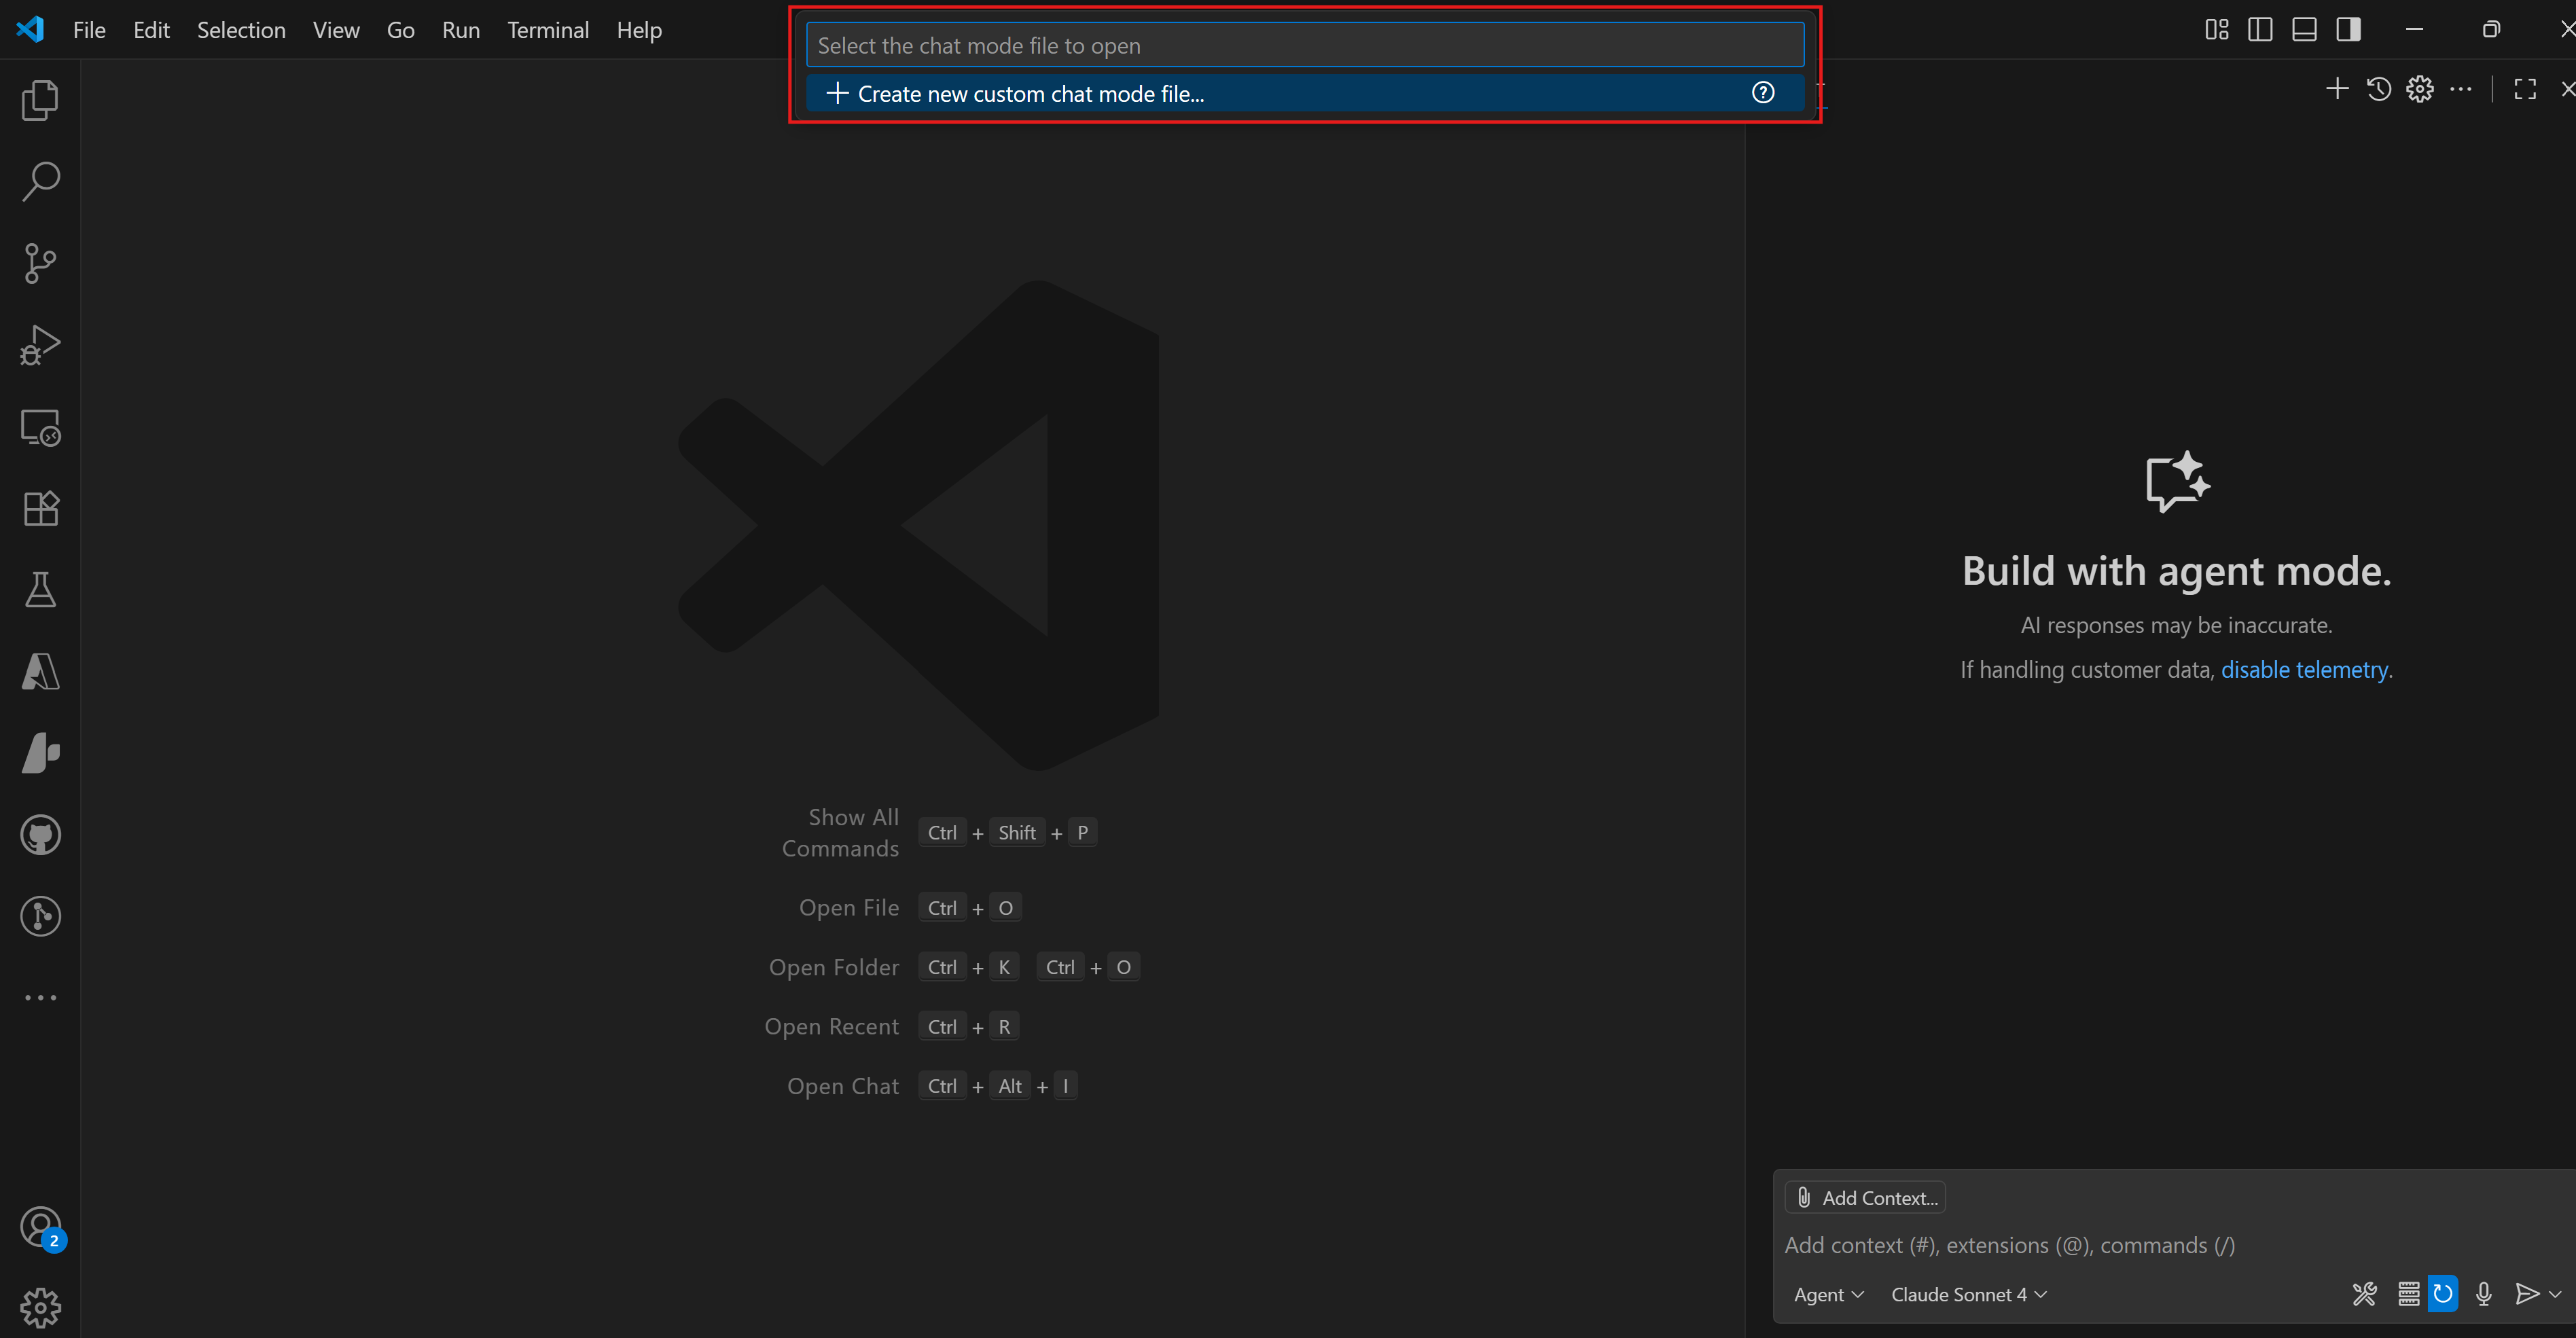Click the Add Context button
This screenshot has height=1338, width=2576.
[1866, 1197]
